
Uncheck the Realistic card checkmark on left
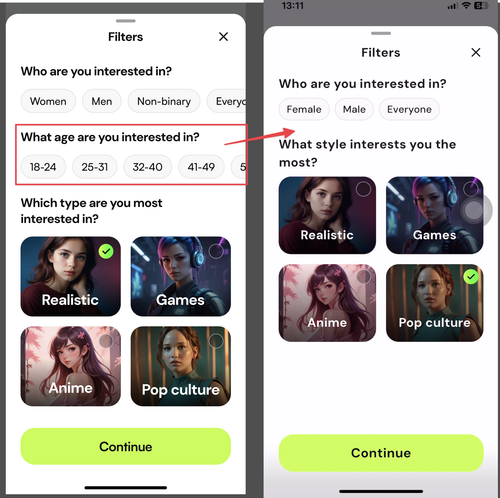tap(106, 251)
